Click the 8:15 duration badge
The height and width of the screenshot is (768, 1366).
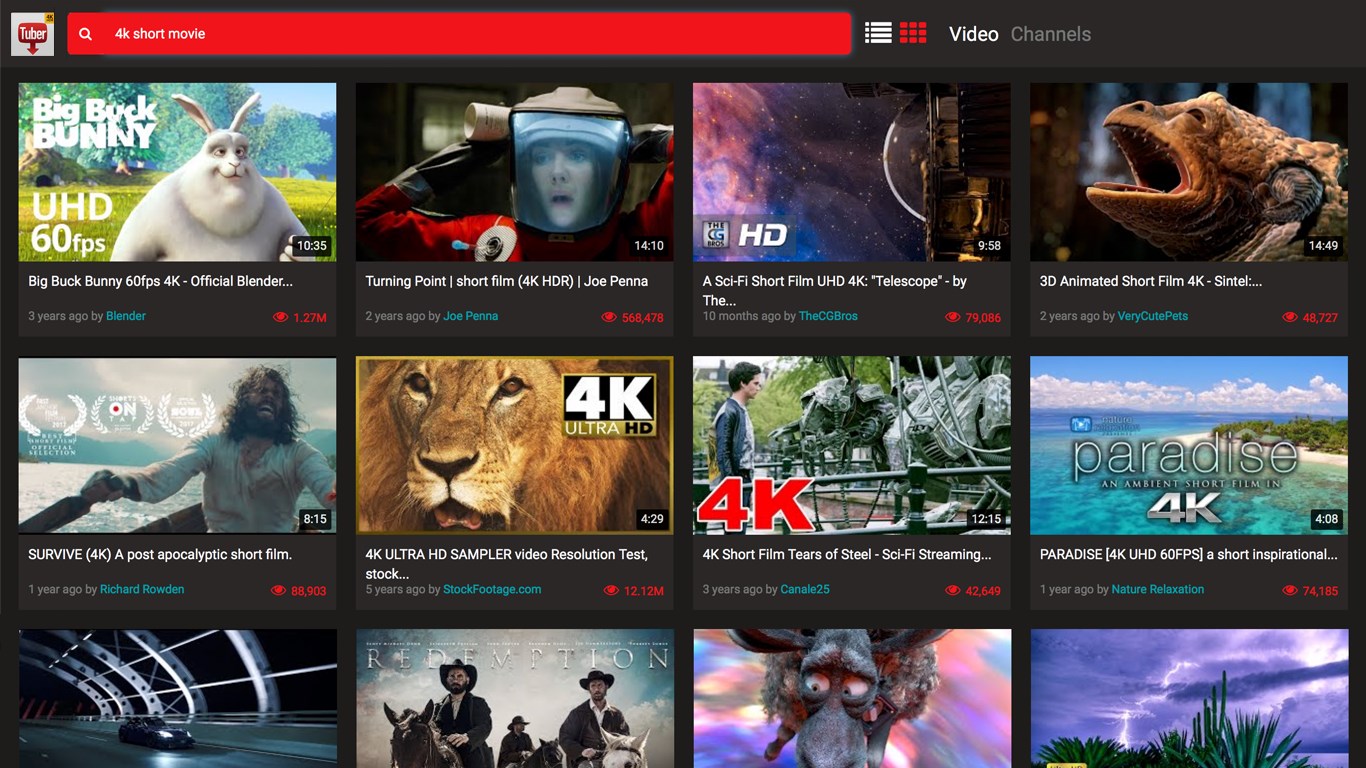coord(315,519)
